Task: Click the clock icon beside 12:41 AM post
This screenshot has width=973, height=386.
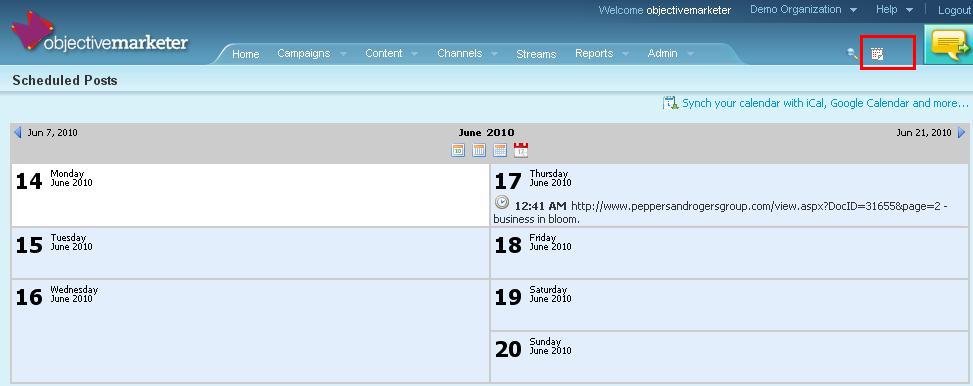Action: click(x=502, y=202)
